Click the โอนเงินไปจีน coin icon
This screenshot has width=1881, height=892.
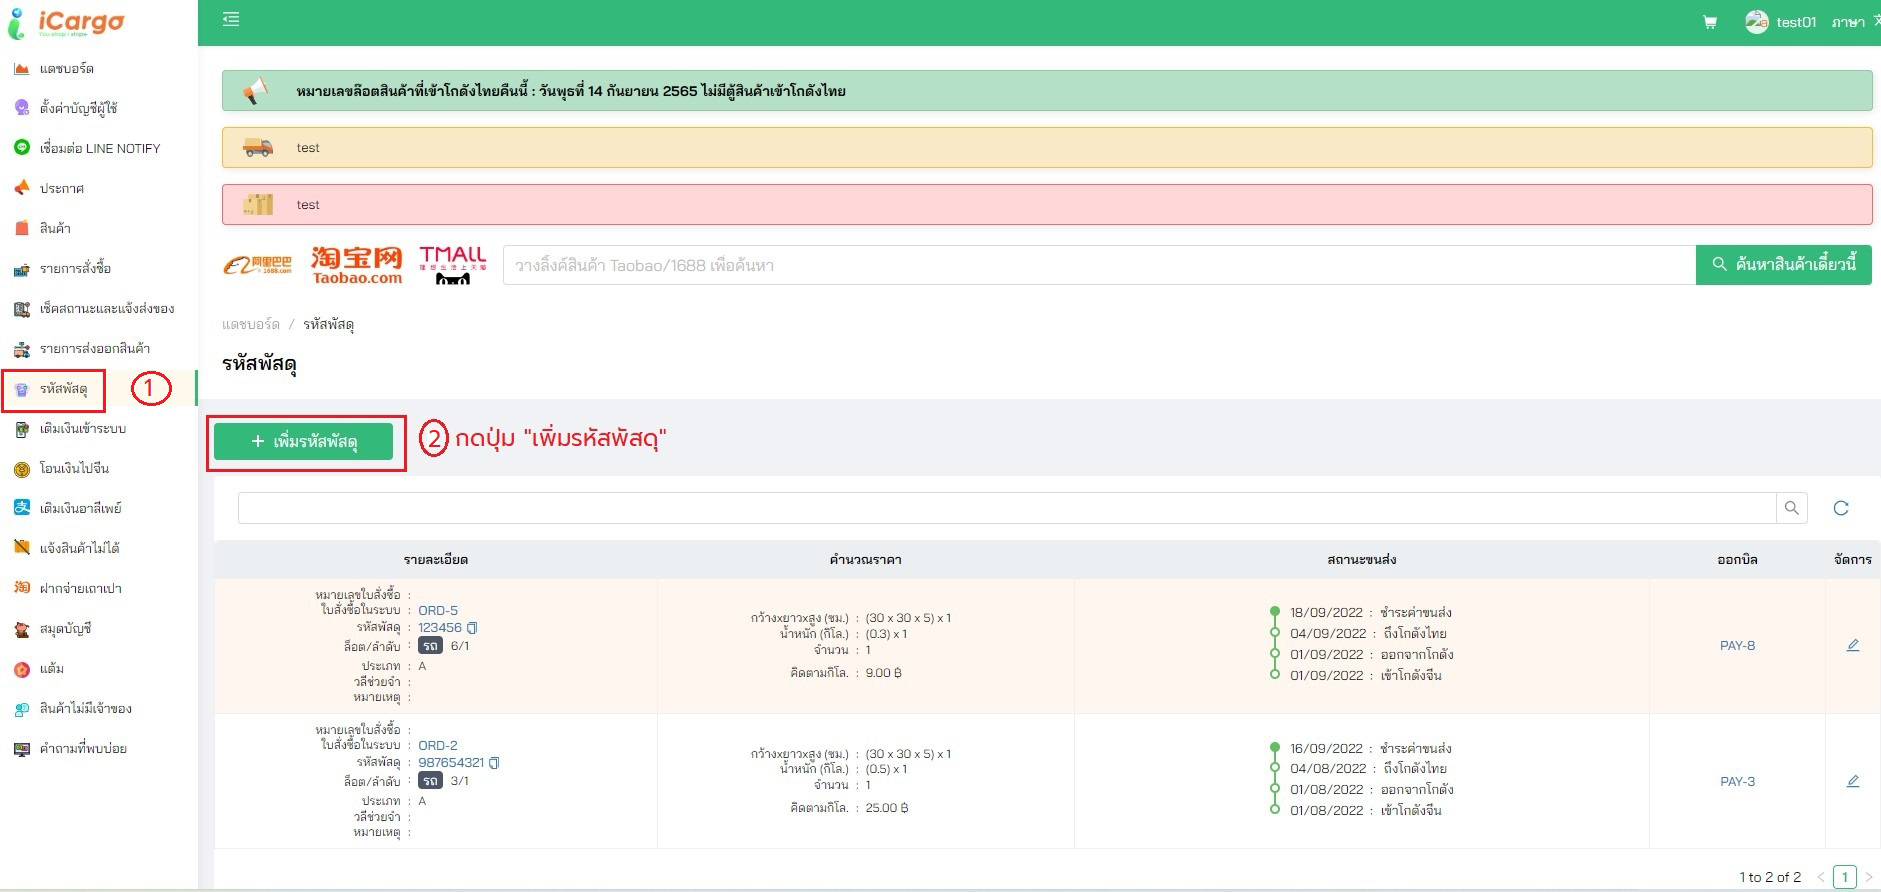22,469
